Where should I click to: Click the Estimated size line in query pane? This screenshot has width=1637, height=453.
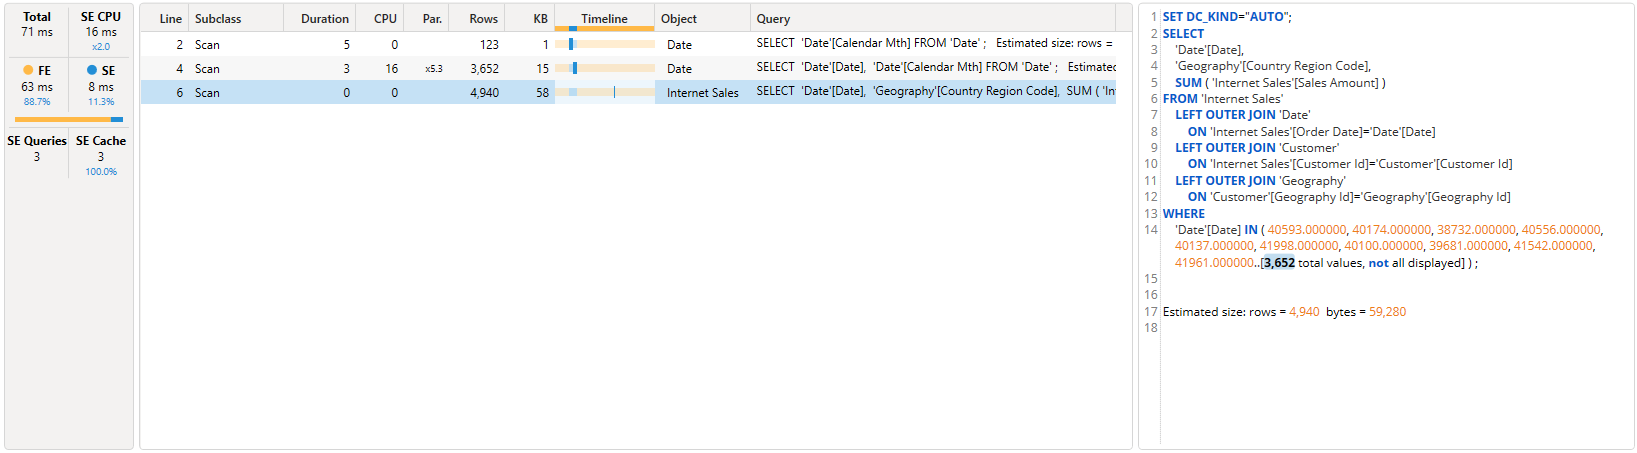(x=1284, y=312)
